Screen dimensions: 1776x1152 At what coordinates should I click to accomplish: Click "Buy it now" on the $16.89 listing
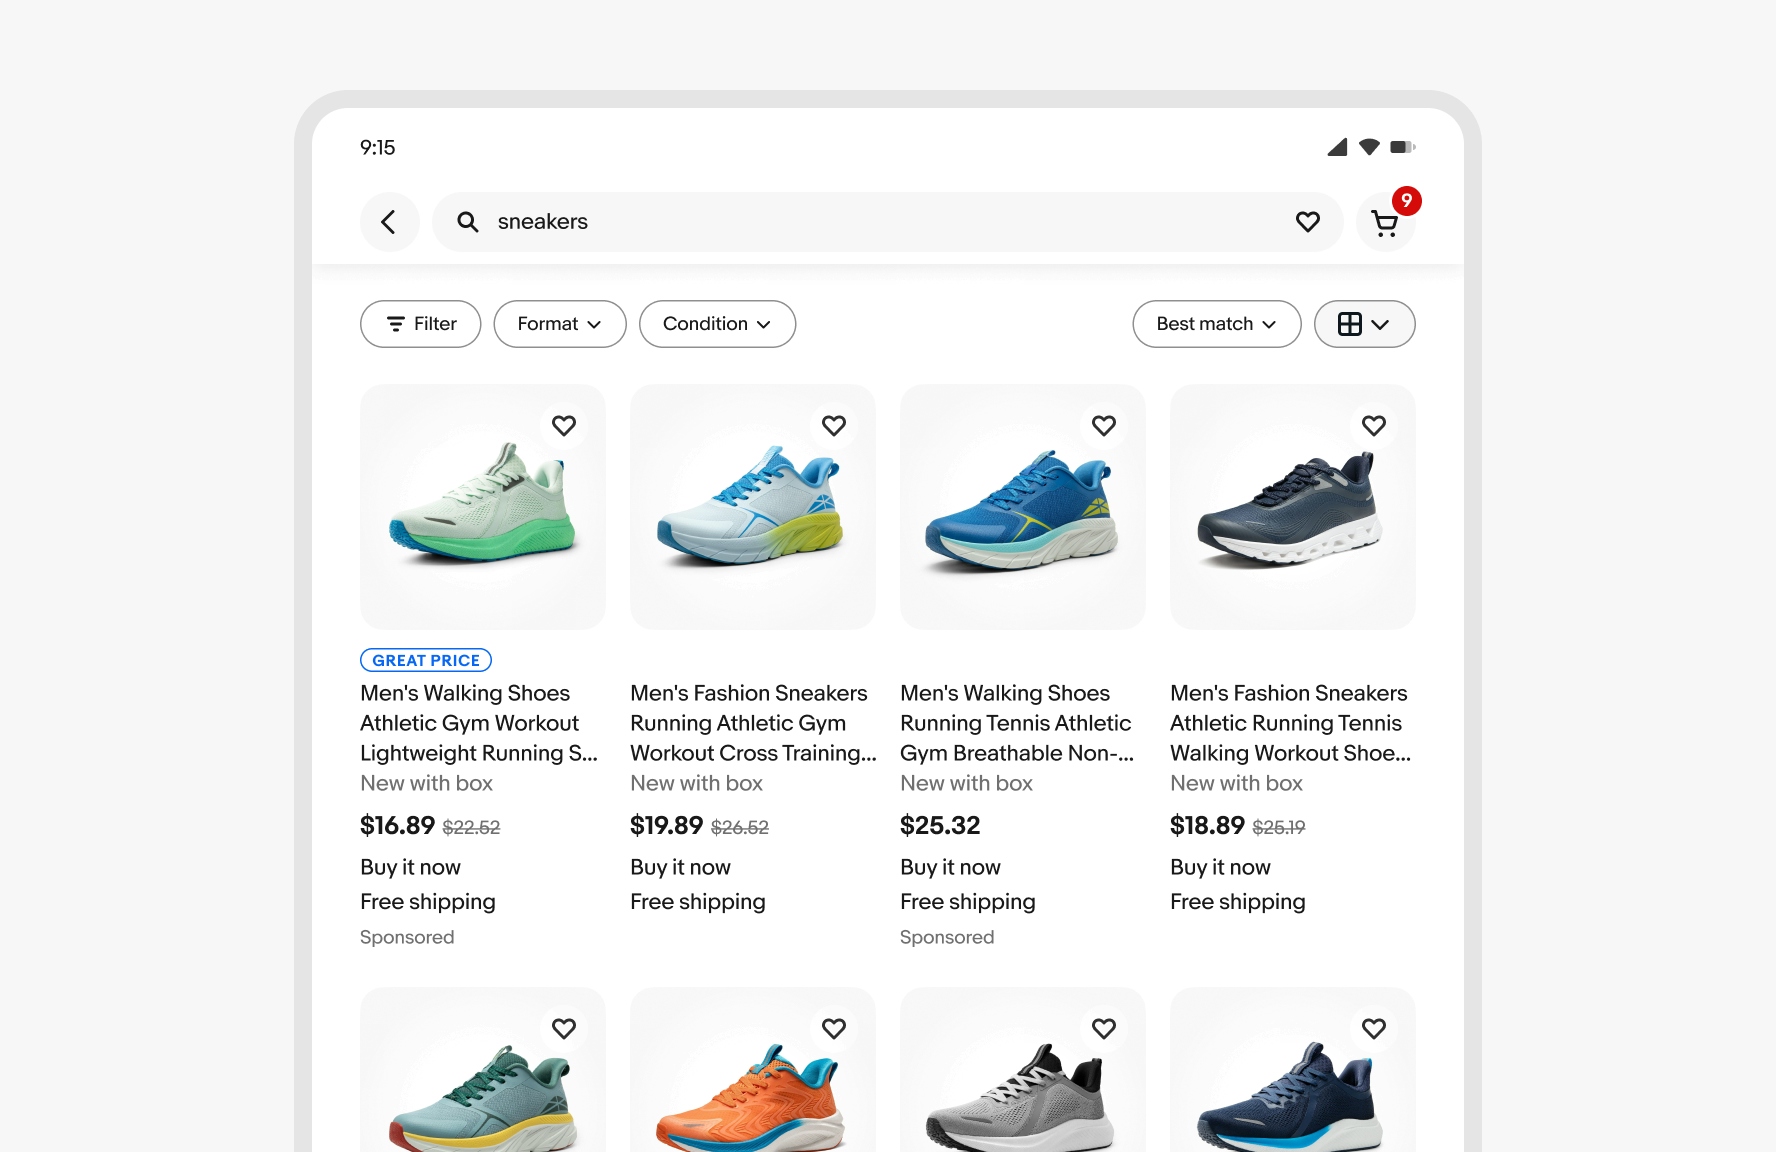[411, 868]
